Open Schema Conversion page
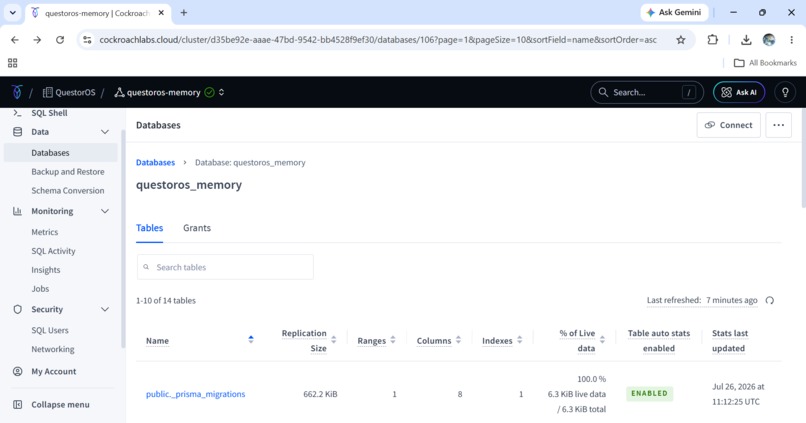Image resolution: width=806 pixels, height=423 pixels. click(67, 191)
